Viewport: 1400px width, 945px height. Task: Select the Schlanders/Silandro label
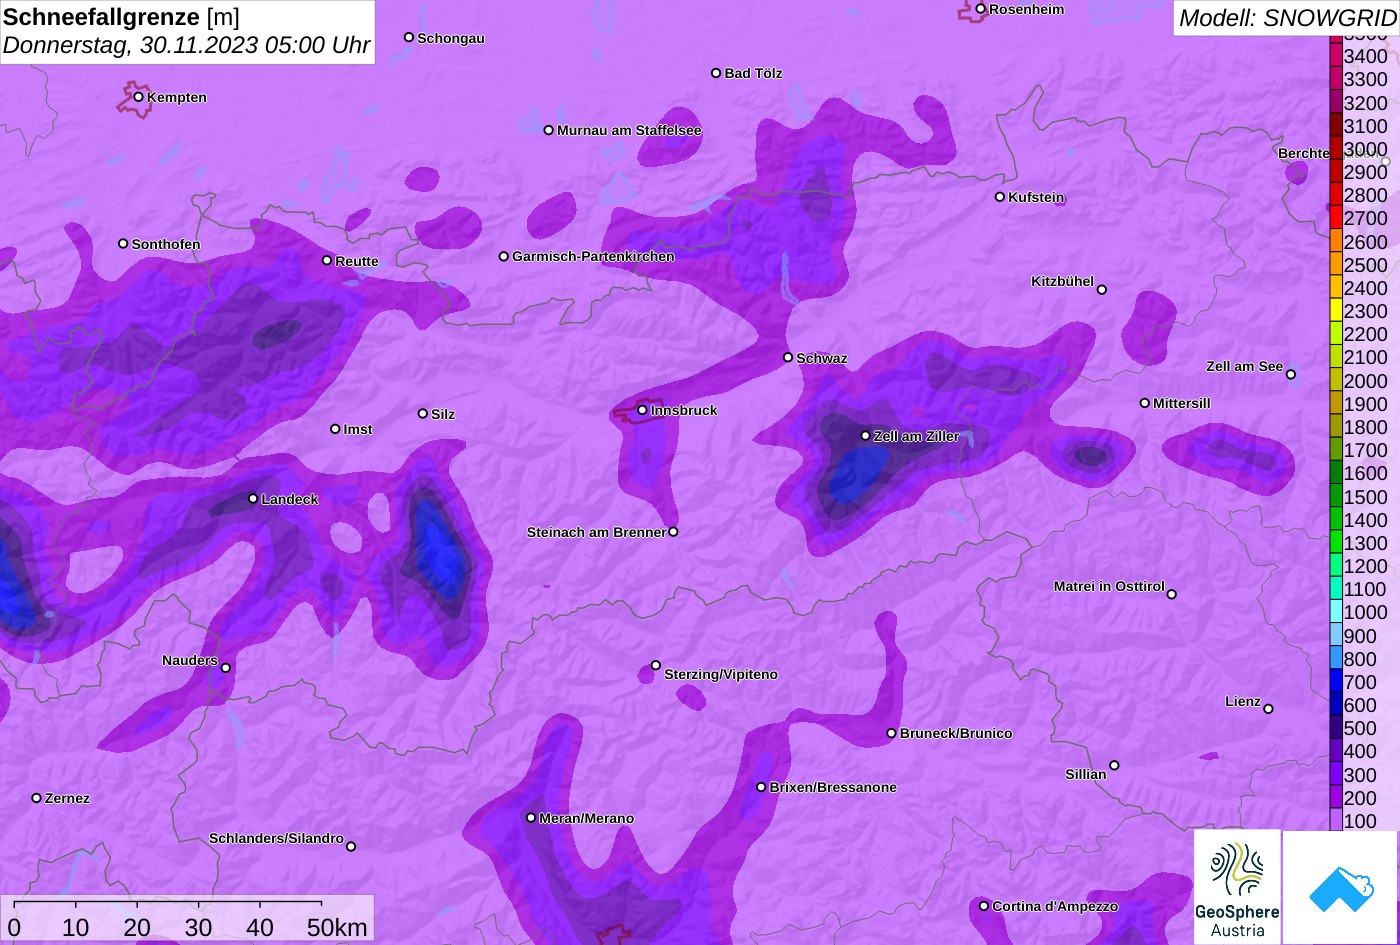276,838
